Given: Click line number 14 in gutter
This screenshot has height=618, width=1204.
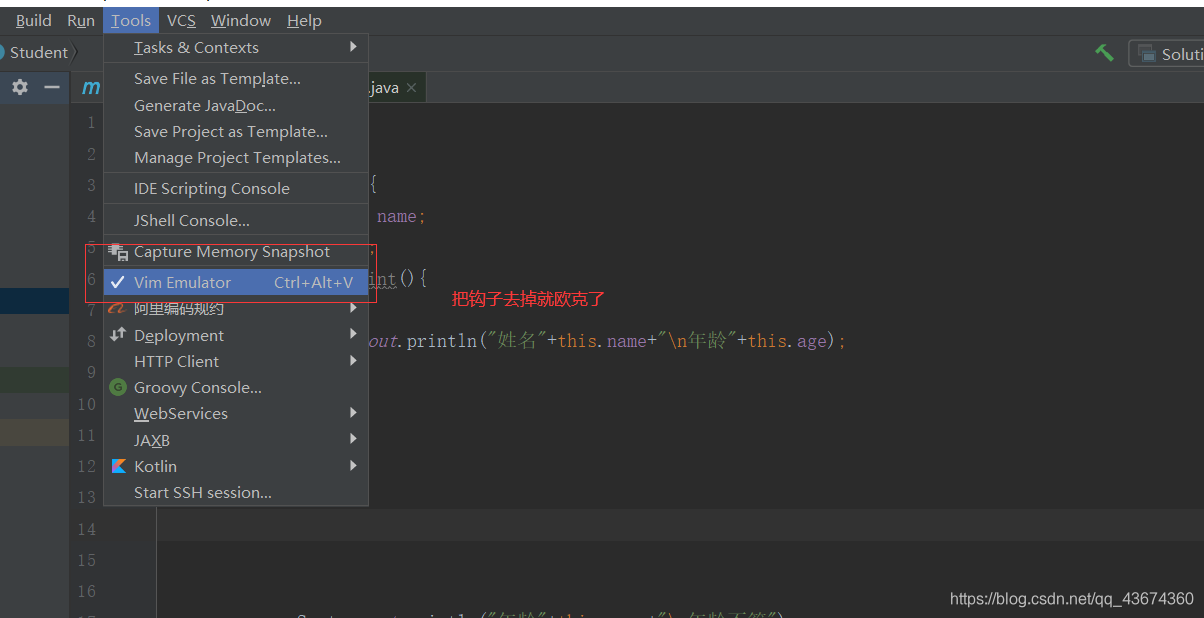Looking at the screenshot, I should [87, 529].
